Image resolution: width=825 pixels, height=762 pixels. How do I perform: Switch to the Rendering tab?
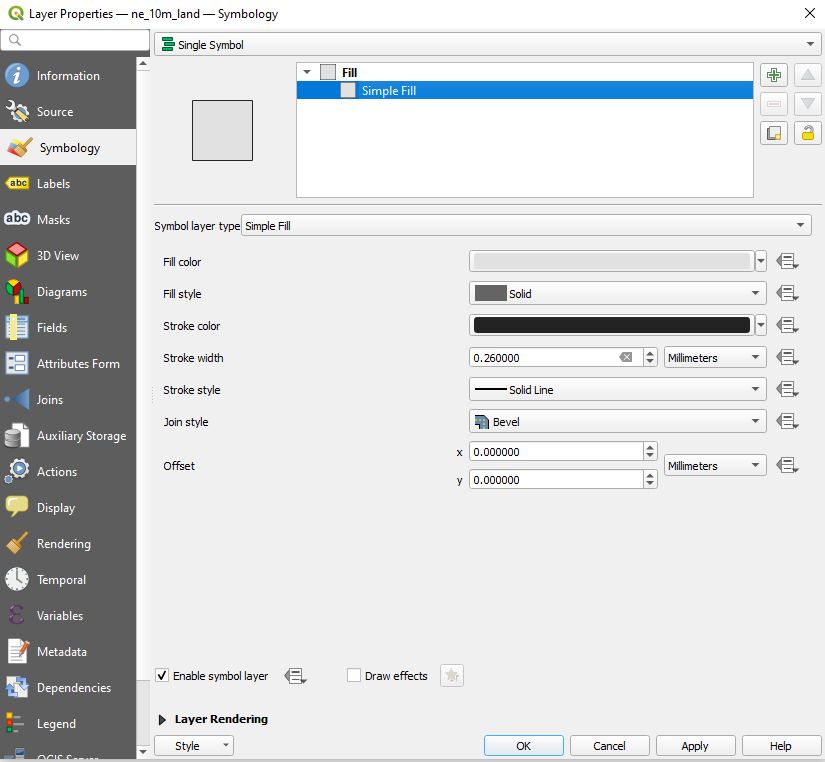tap(68, 544)
